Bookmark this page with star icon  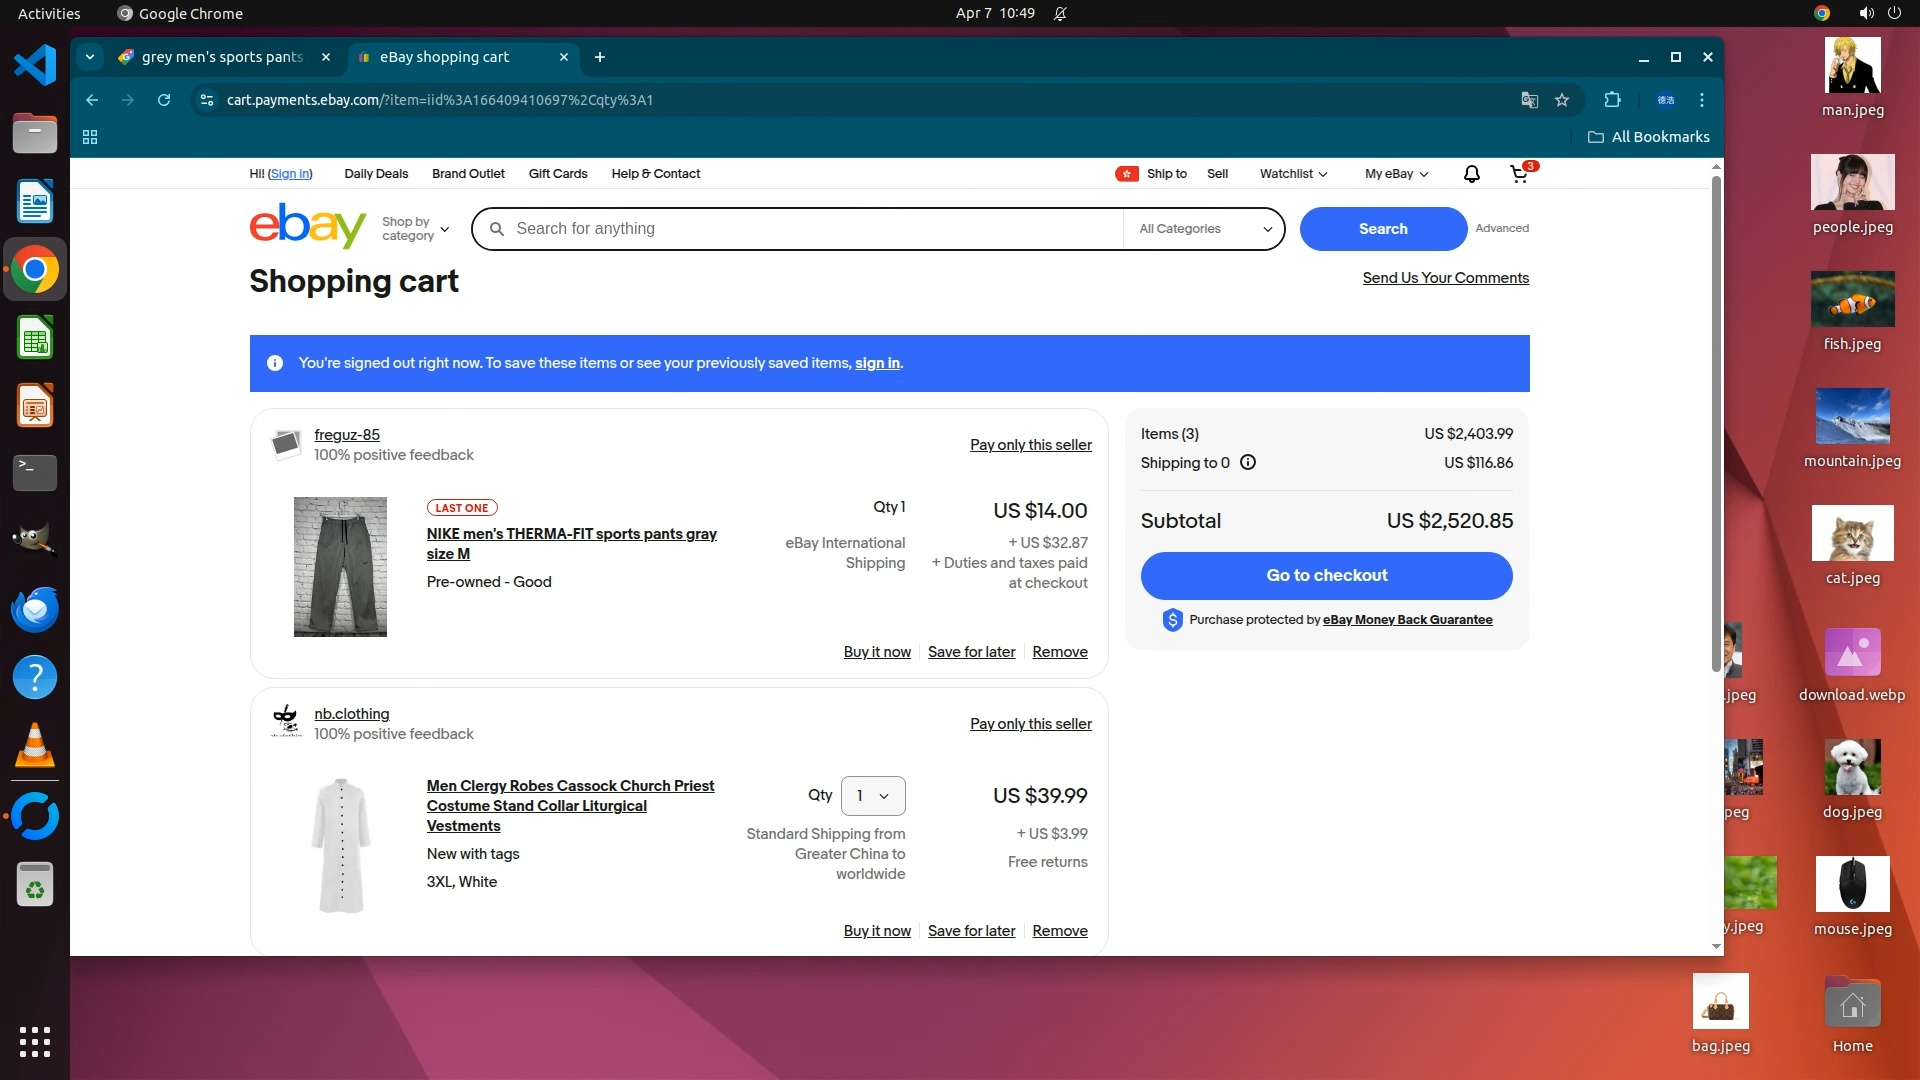[x=1562, y=100]
